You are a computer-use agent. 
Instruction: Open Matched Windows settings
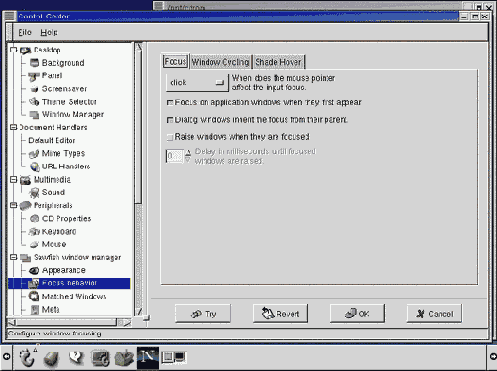coord(74,296)
